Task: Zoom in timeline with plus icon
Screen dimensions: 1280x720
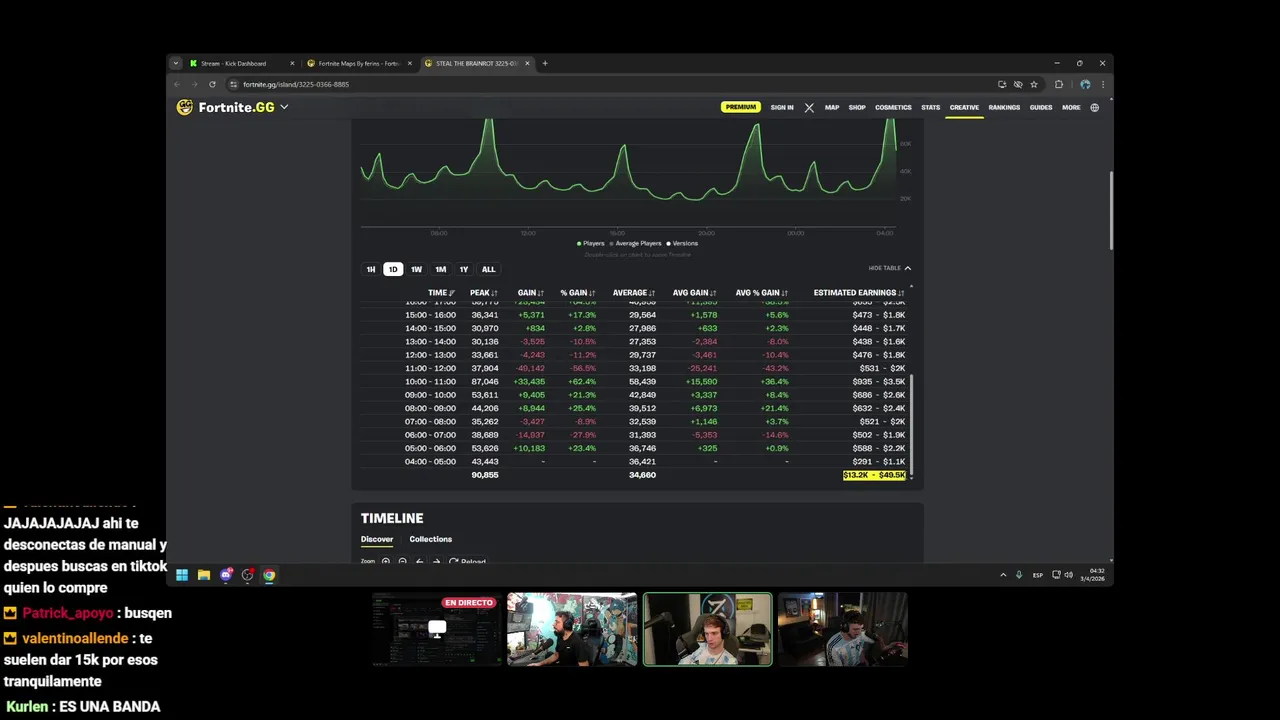Action: (x=386, y=561)
